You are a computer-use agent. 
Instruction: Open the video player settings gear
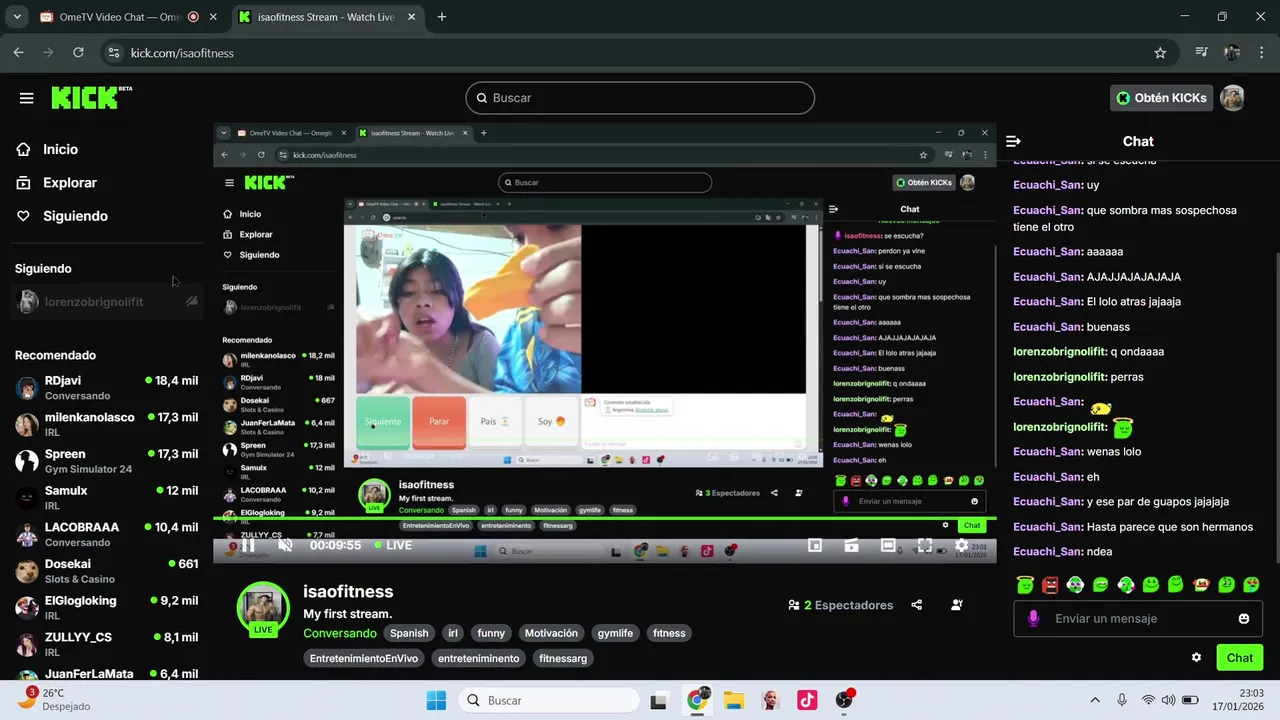pyautogui.click(x=961, y=545)
